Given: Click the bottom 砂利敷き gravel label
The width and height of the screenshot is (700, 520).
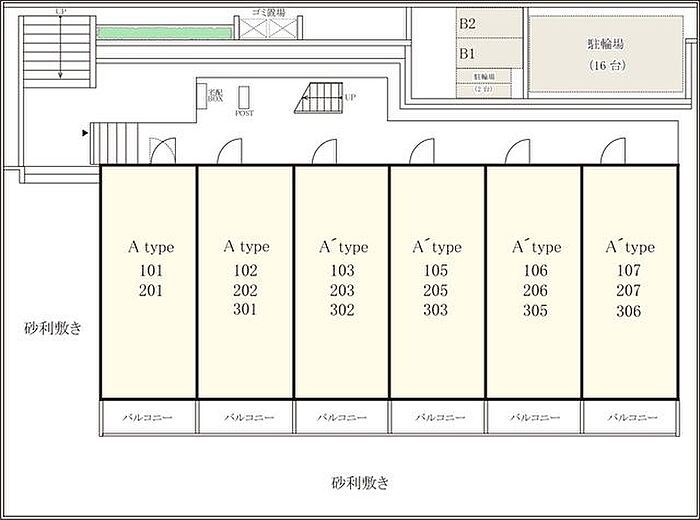Looking at the screenshot, I should (x=360, y=483).
